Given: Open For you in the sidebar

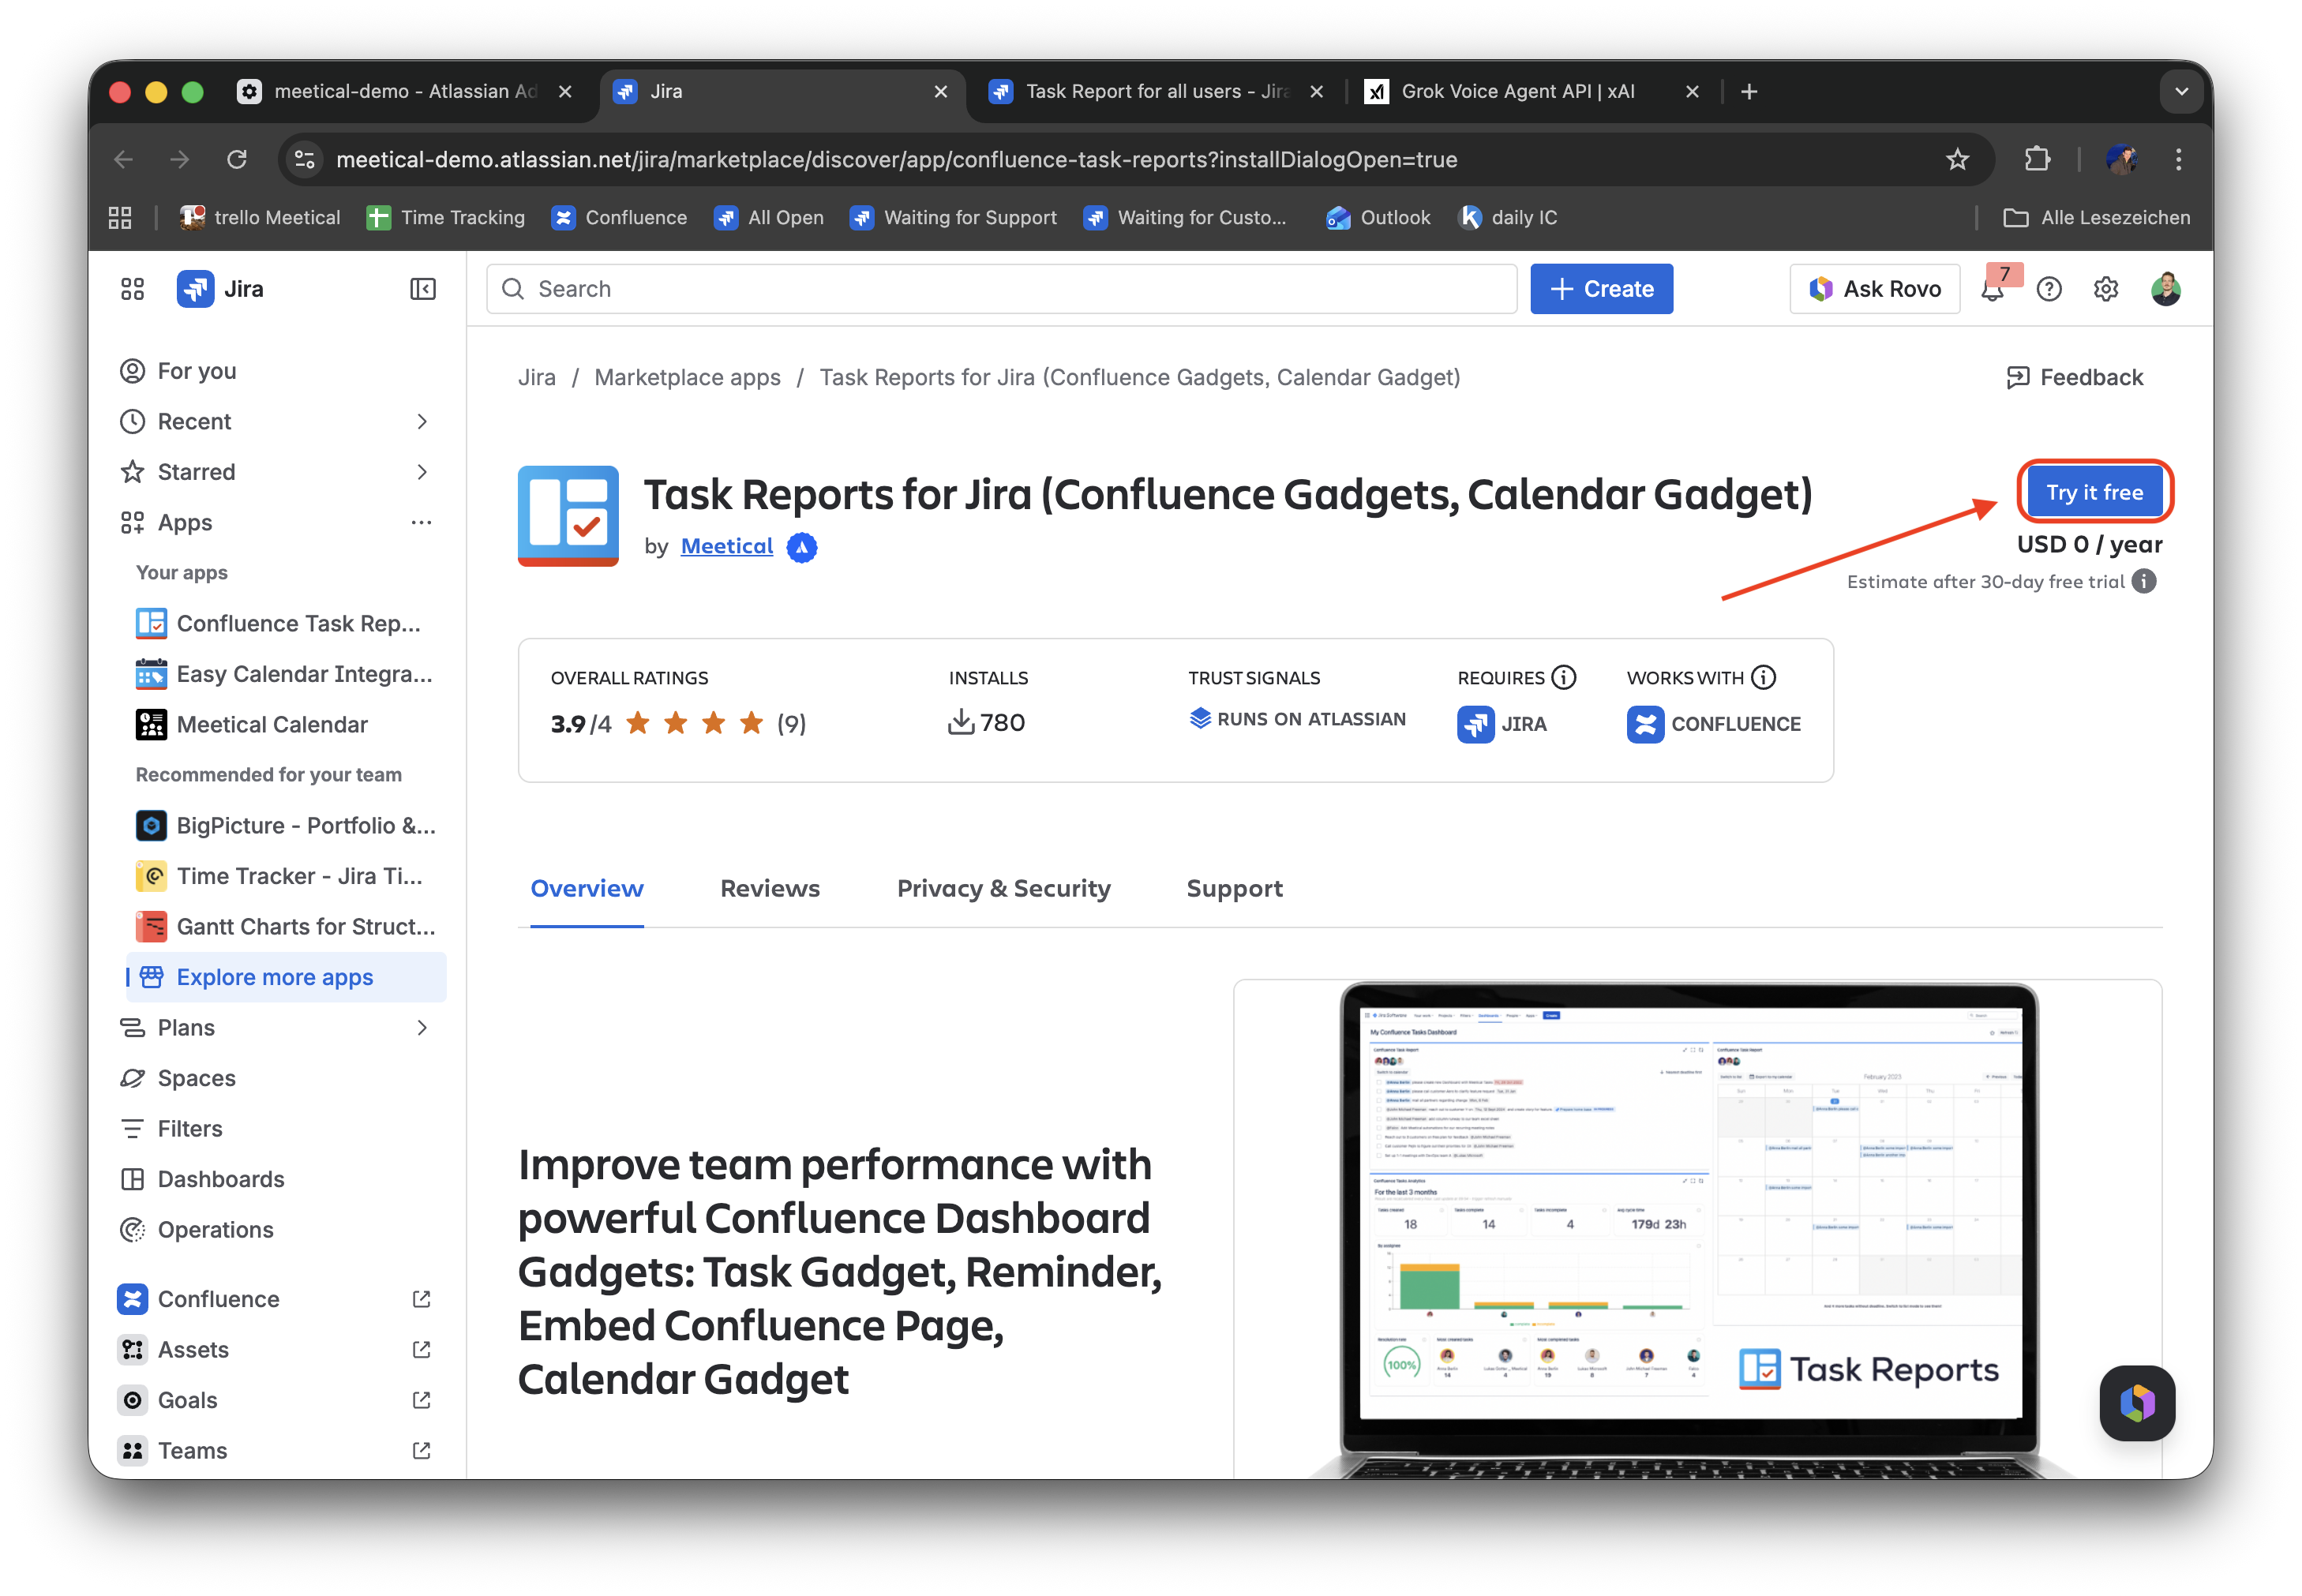Looking at the screenshot, I should point(277,371).
